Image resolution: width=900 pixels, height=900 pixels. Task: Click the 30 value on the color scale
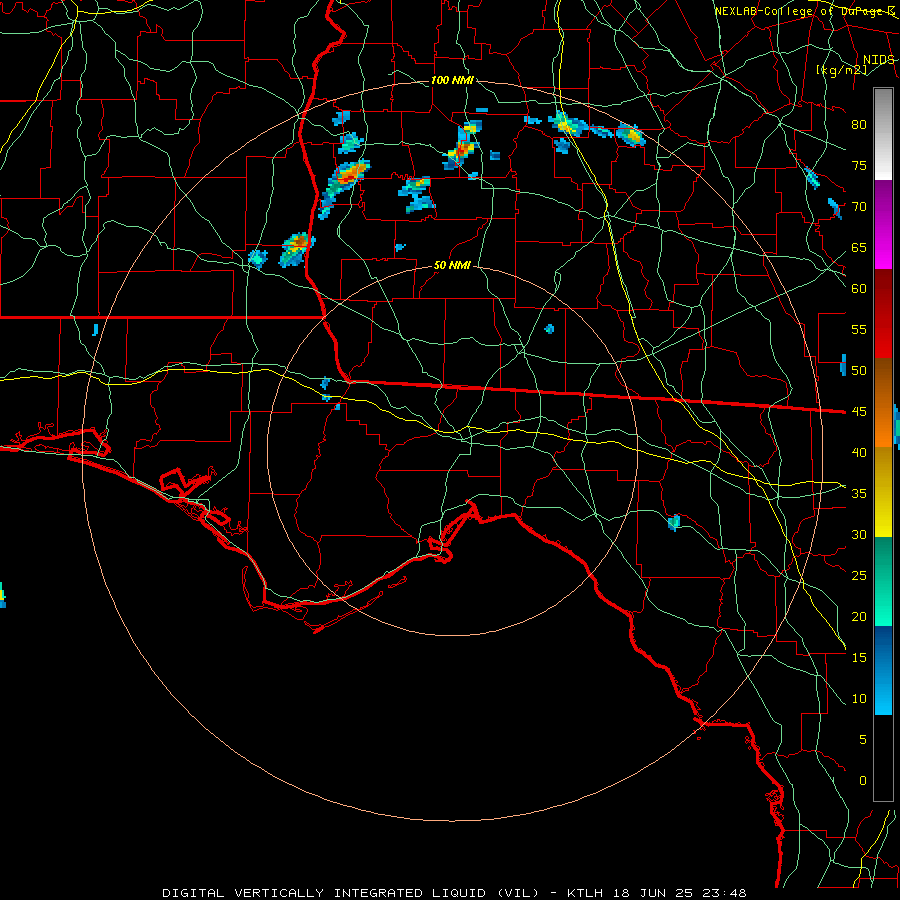click(x=859, y=534)
